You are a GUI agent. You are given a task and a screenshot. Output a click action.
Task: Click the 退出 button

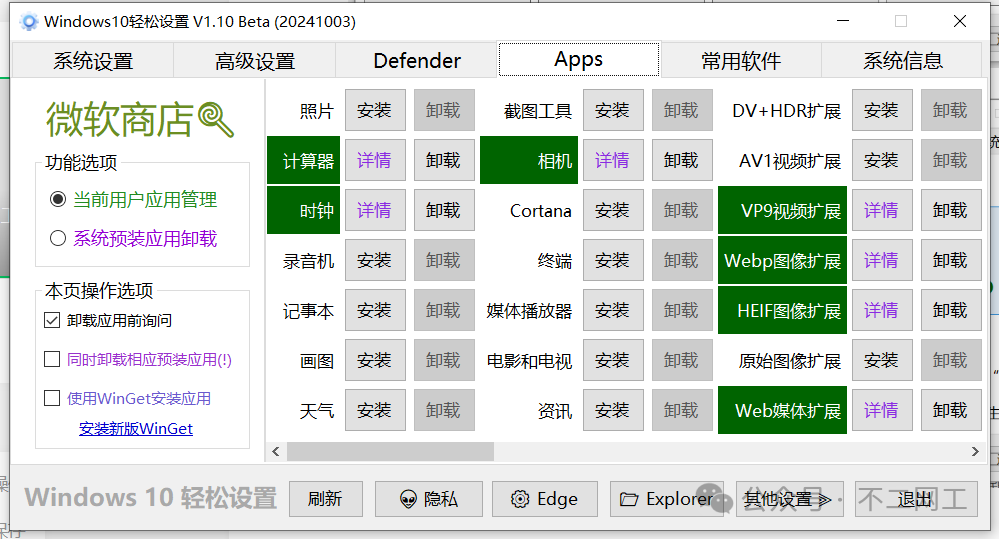pos(916,499)
